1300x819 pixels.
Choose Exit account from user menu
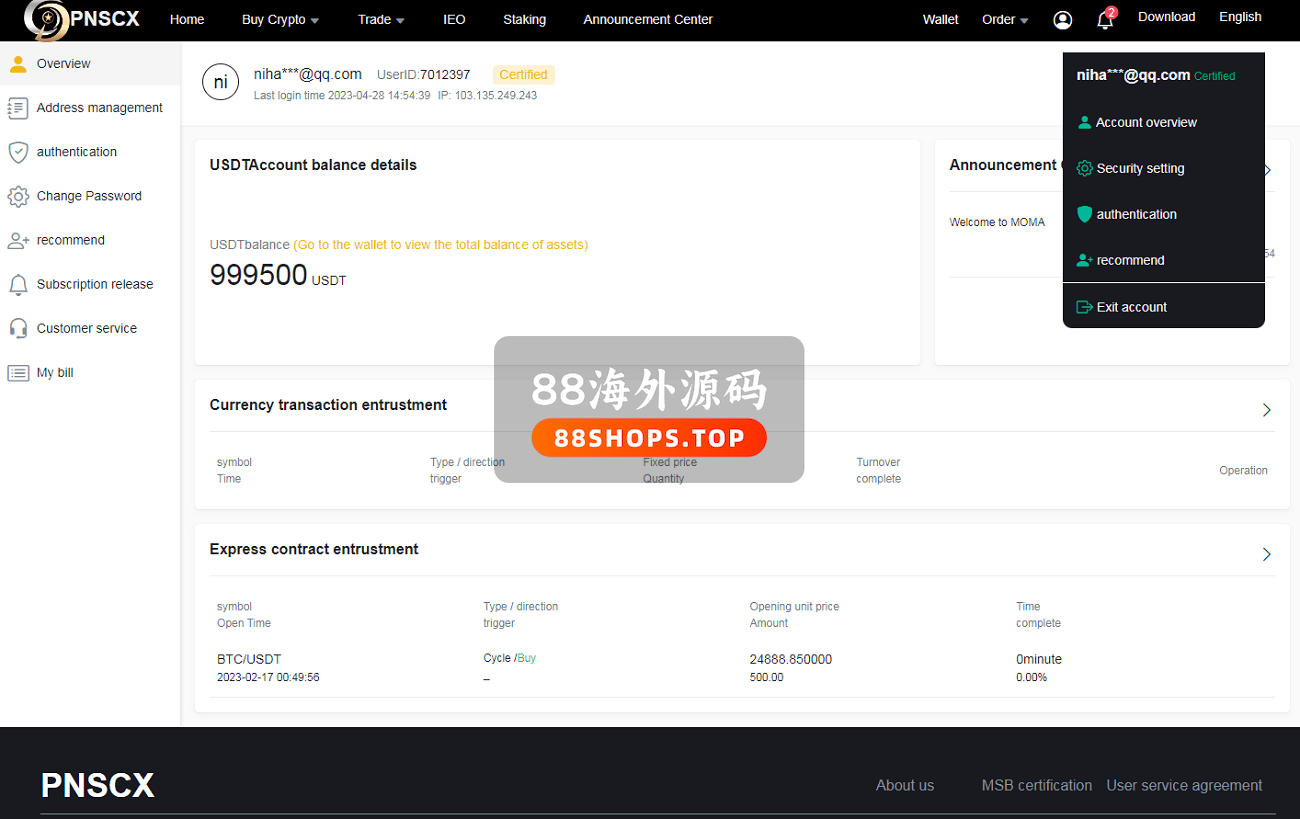(1131, 307)
